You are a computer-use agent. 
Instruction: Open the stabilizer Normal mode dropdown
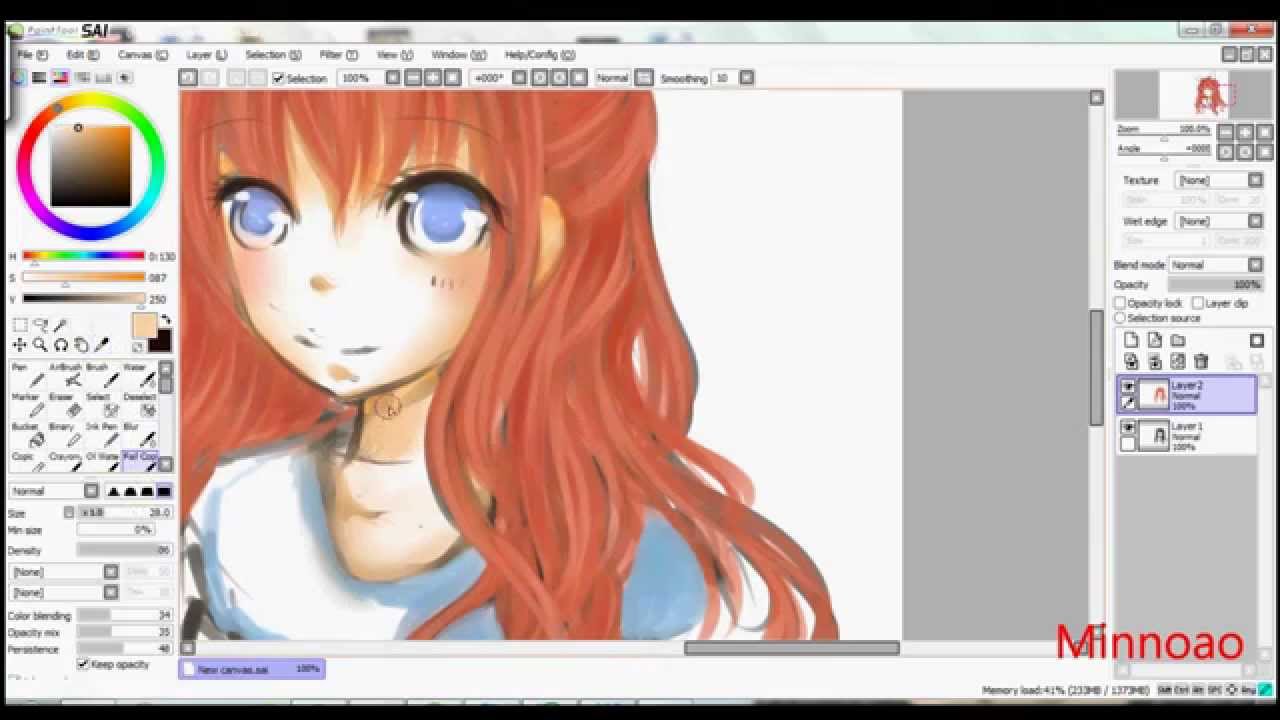[x=644, y=78]
